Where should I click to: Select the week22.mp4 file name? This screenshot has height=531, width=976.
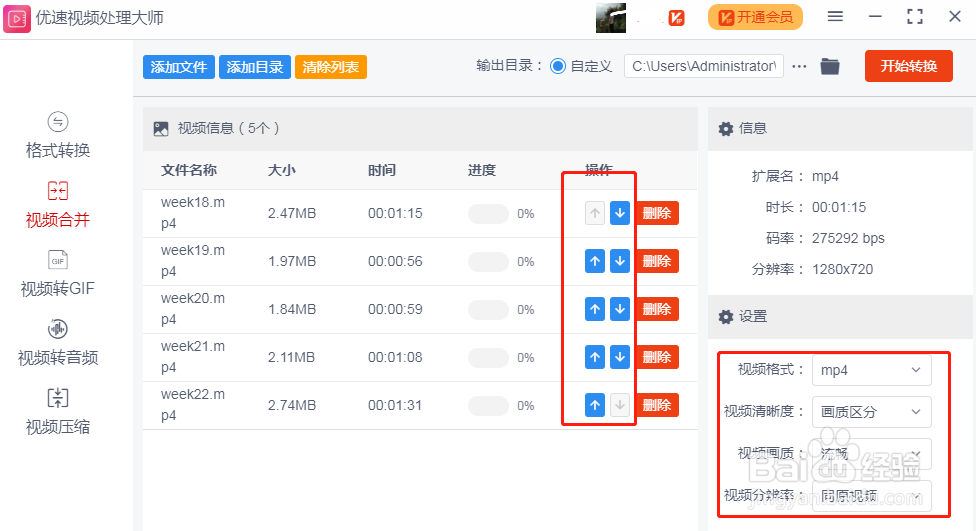click(193, 405)
